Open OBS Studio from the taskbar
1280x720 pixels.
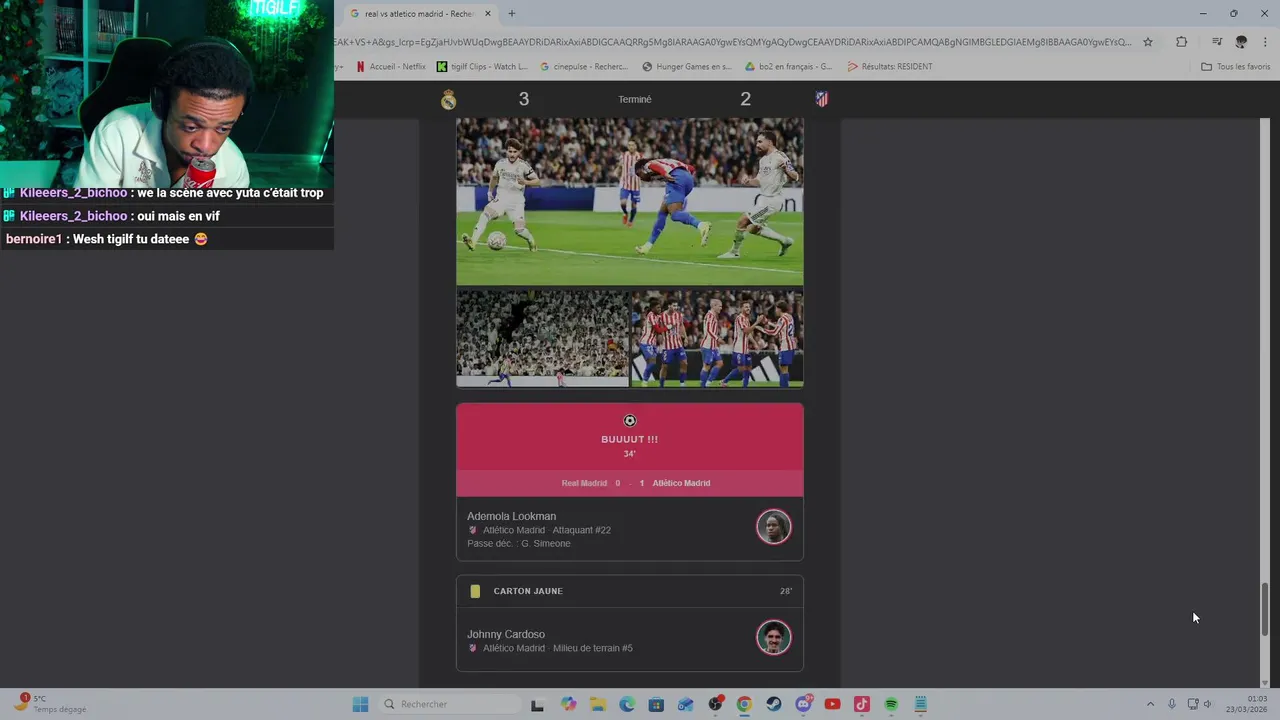point(715,704)
